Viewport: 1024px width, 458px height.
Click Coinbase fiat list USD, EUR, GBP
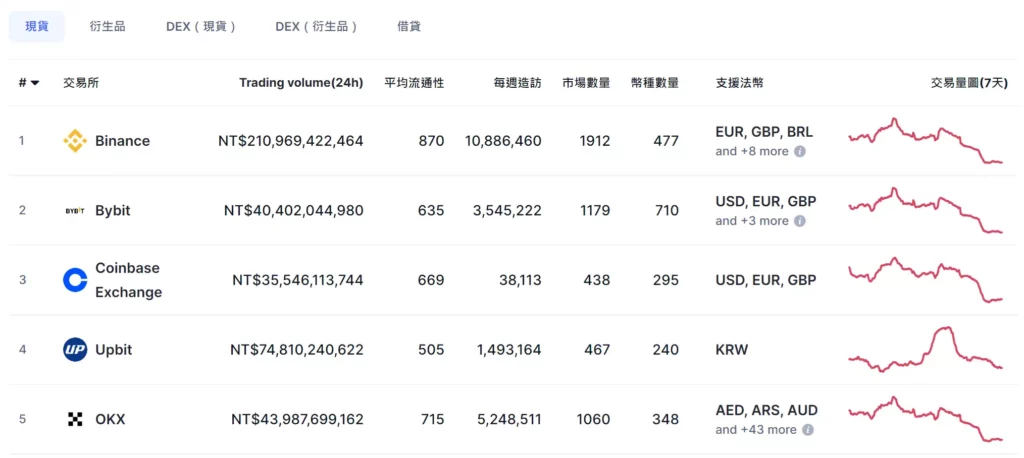(x=766, y=280)
